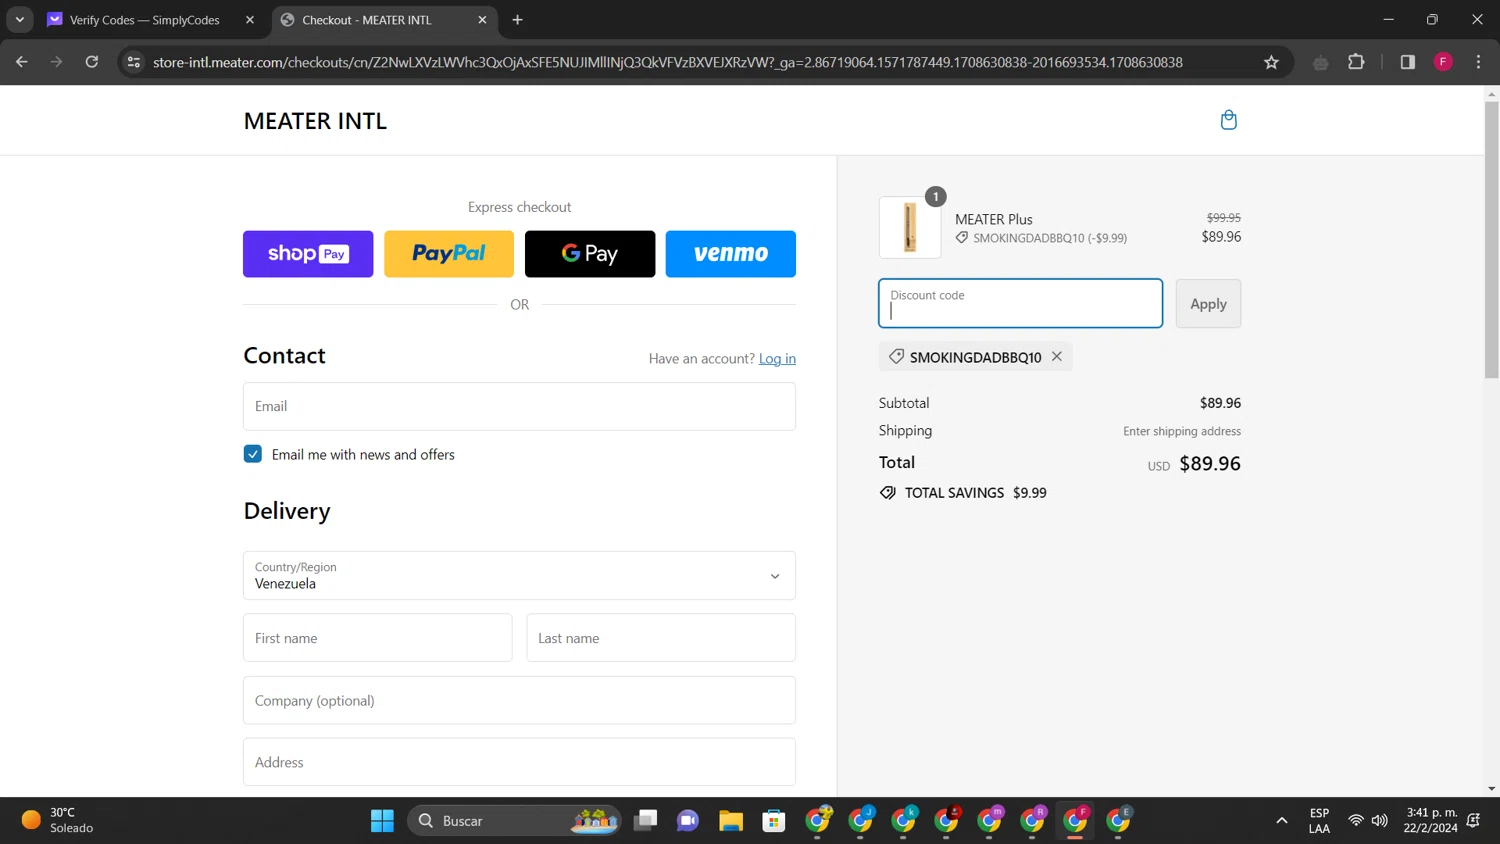1500x844 pixels.
Task: Open the volume speaker icon
Action: (x=1380, y=821)
